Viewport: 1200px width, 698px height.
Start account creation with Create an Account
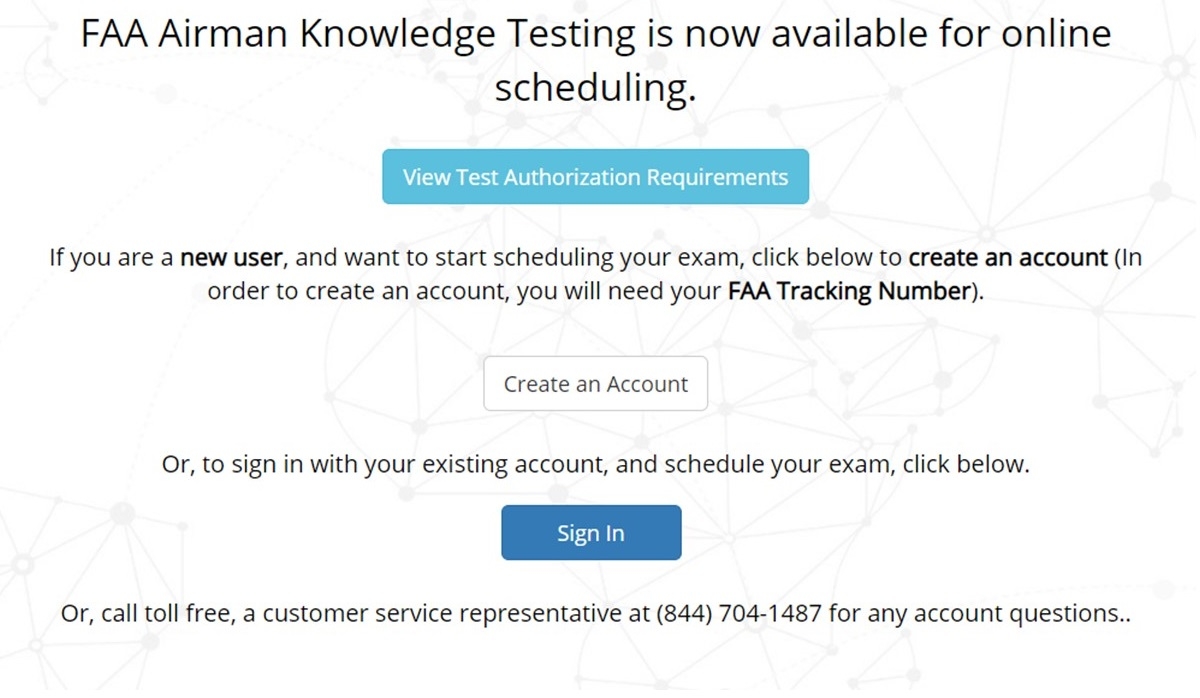point(595,383)
